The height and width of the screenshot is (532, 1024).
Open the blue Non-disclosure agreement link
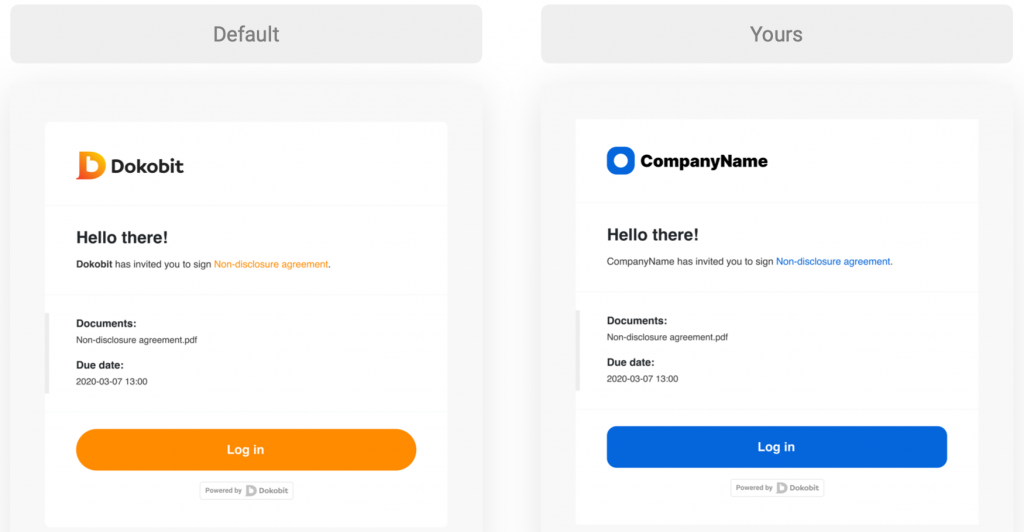[833, 262]
